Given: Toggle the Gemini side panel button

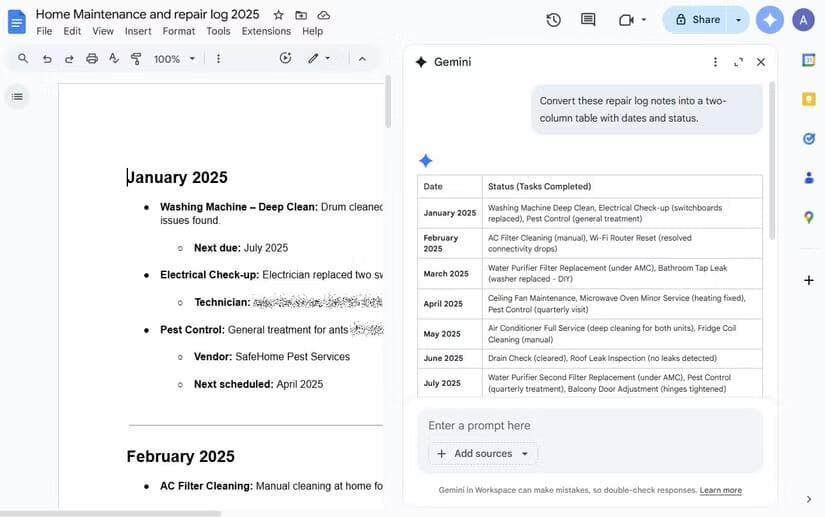Looking at the screenshot, I should click(x=769, y=19).
